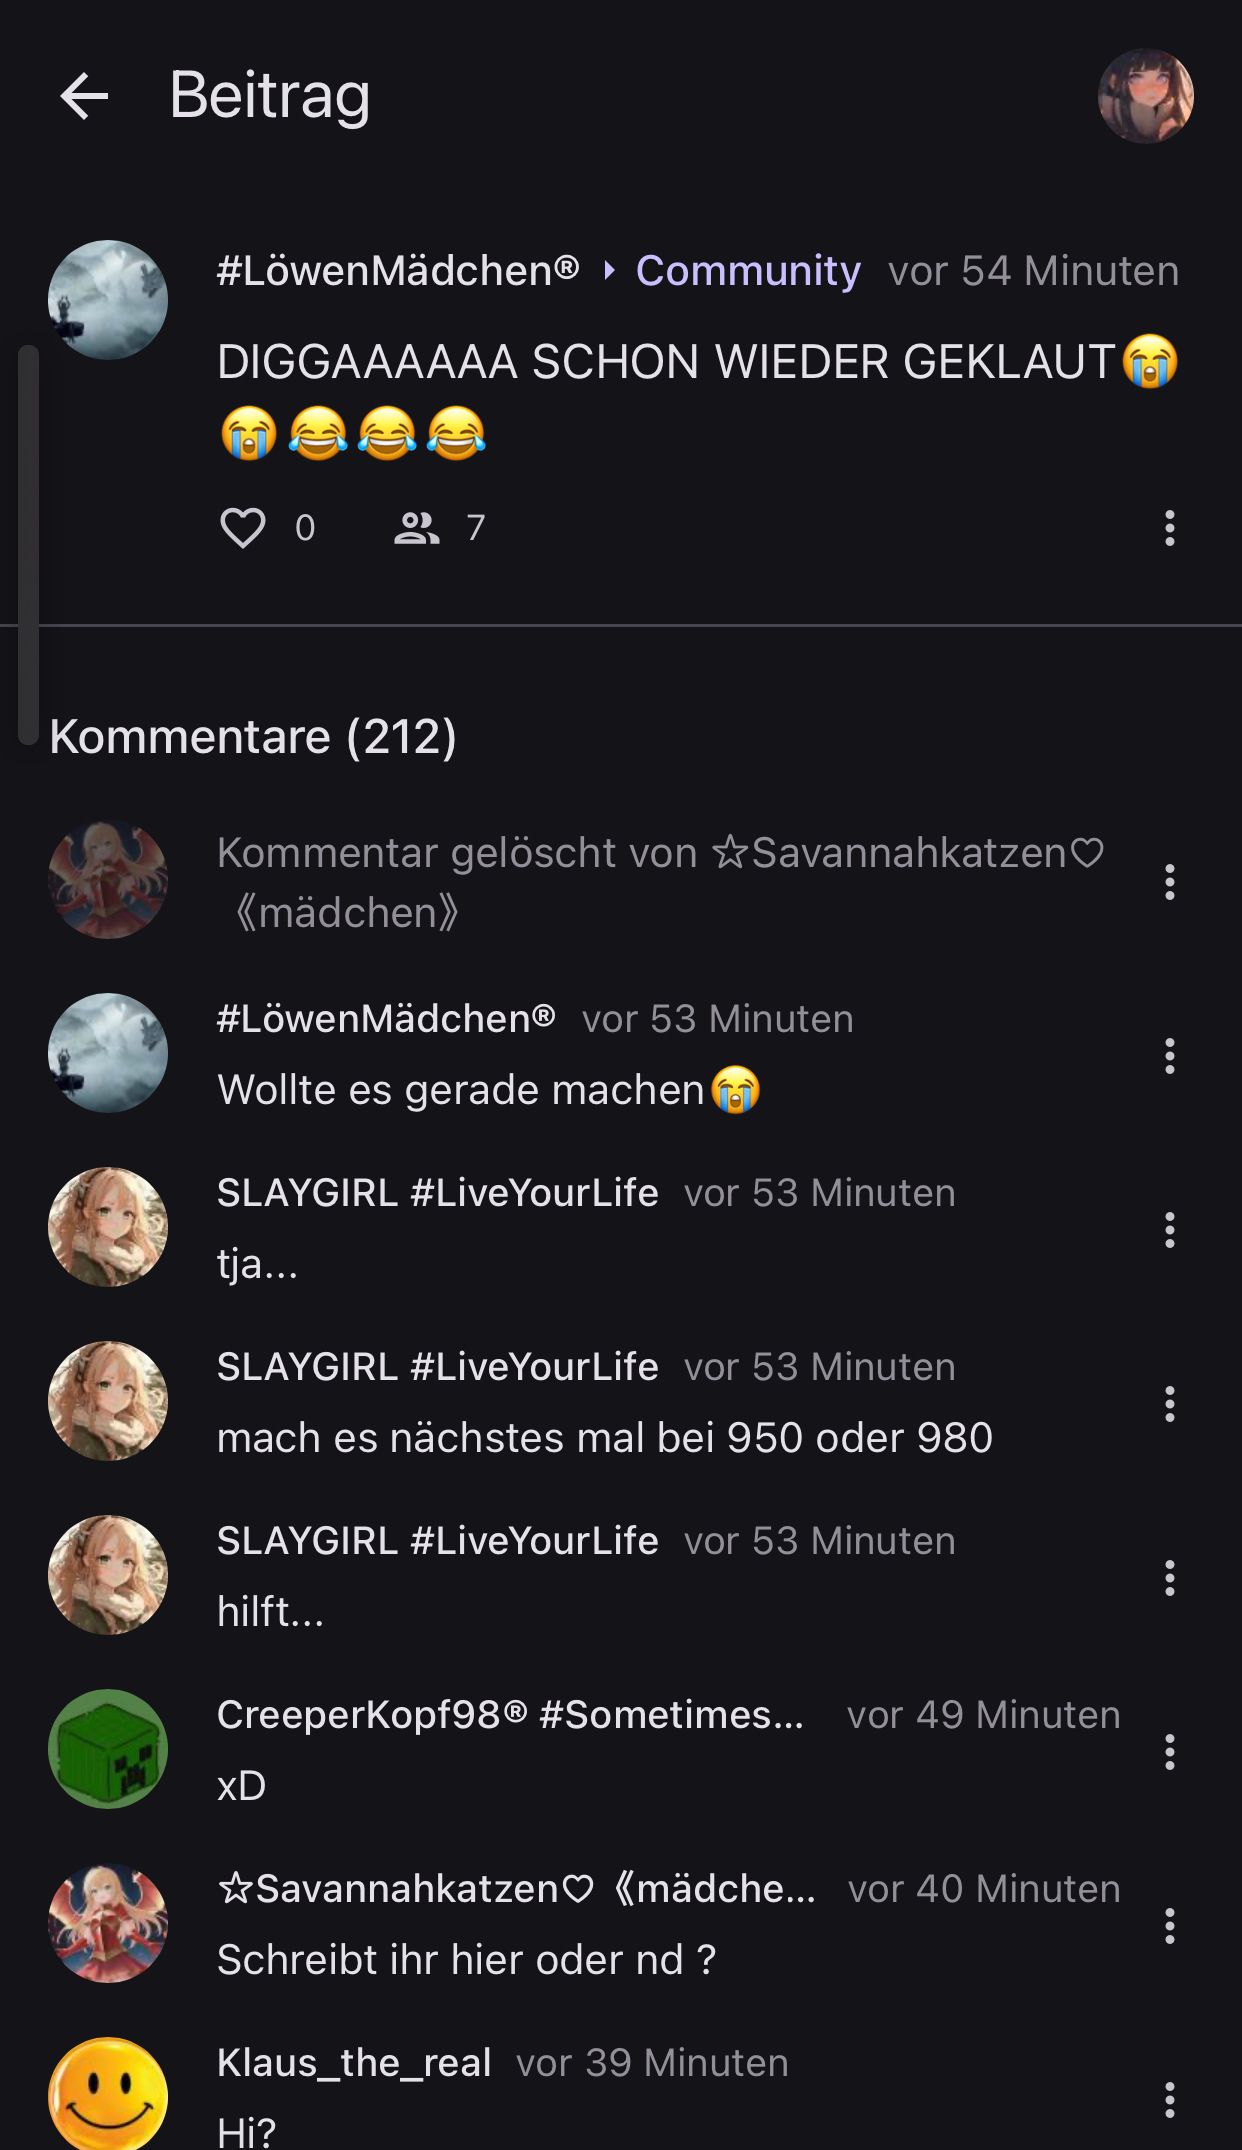Tap SLAYGIRL avatar beside 'tja...' comment
This screenshot has width=1242, height=2150.
(x=108, y=1227)
